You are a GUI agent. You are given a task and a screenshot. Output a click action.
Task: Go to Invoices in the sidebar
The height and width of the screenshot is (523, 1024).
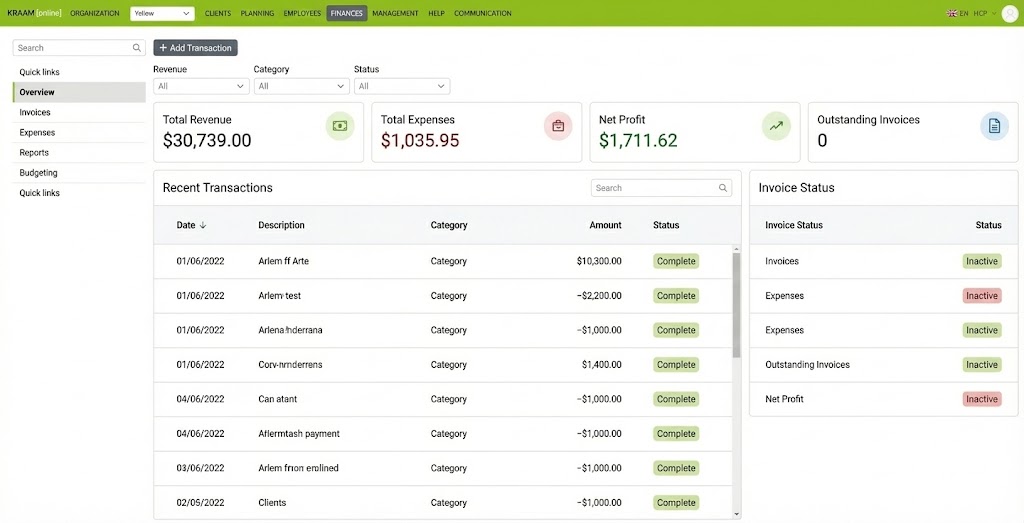(x=35, y=112)
